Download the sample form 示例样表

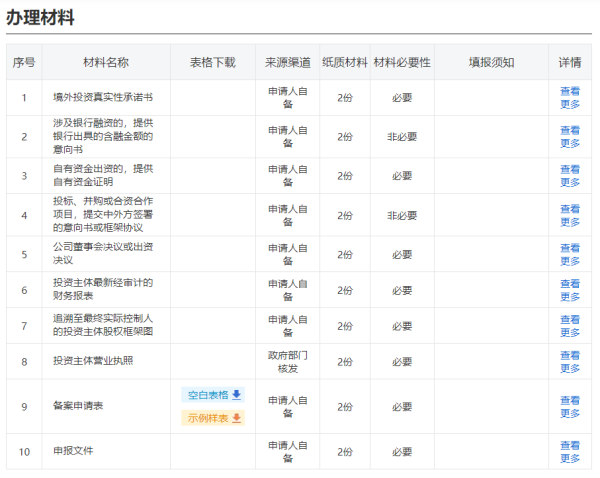point(213,418)
